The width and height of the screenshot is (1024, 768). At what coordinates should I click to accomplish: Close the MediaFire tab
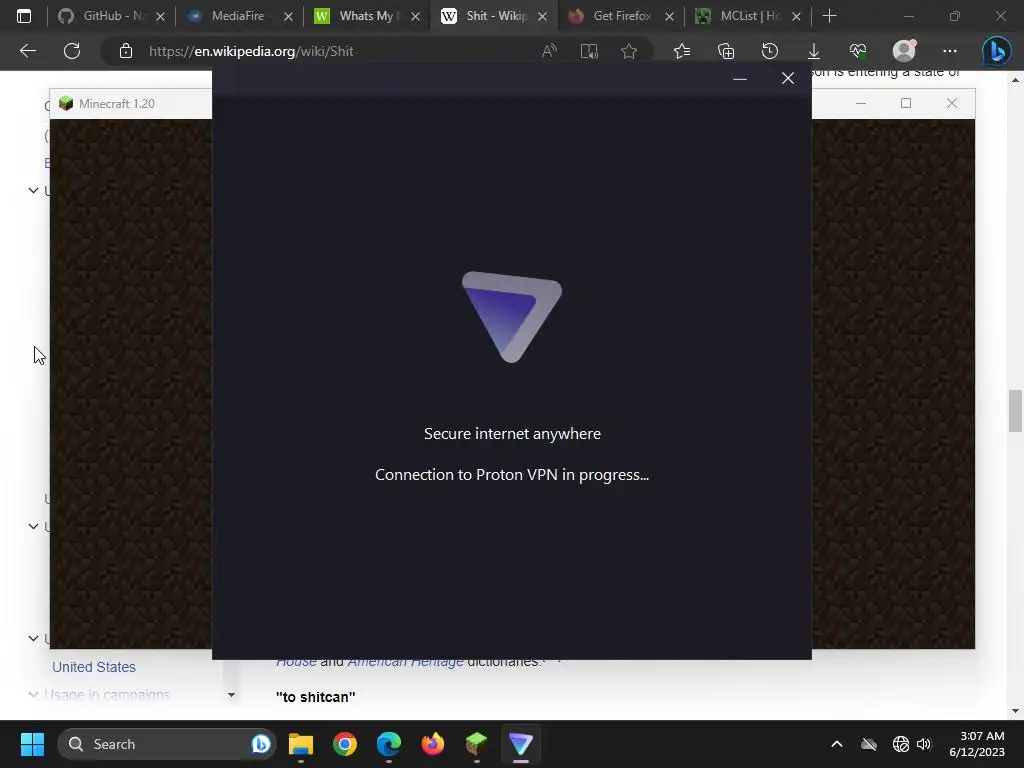tap(288, 16)
